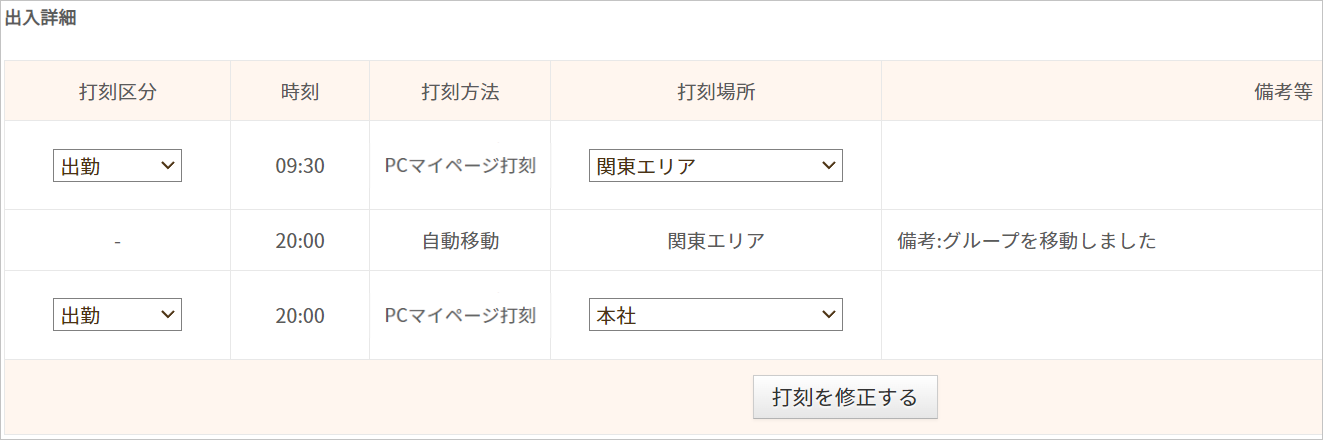Click the 20:00 time in the 本社 row
Viewport: 1323px width, 440px height.
coord(300,316)
